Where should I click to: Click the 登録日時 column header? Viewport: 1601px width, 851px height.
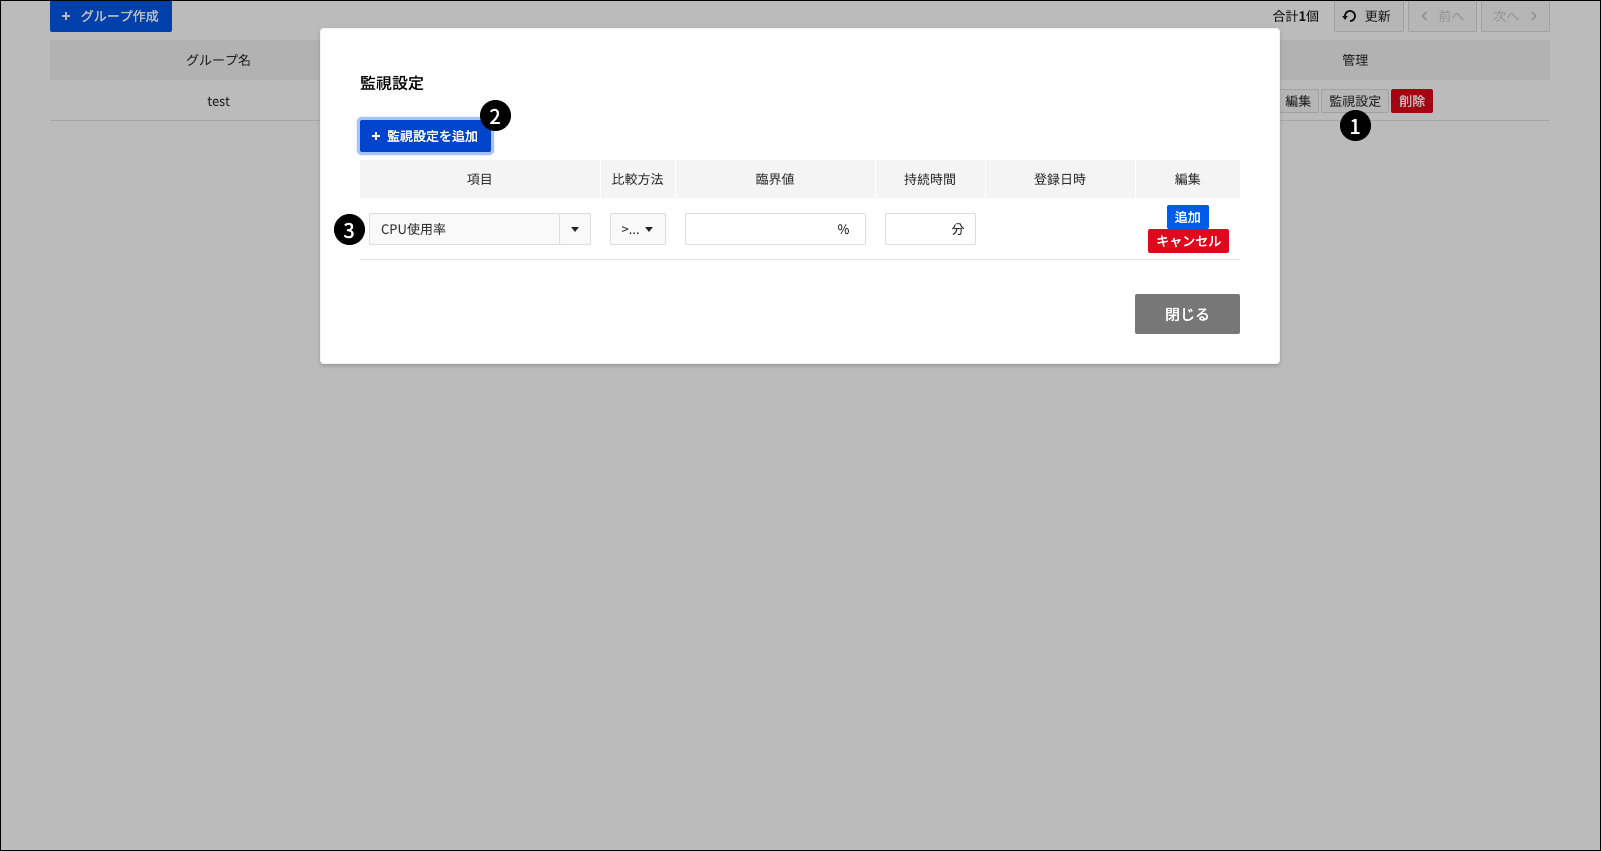[1059, 179]
